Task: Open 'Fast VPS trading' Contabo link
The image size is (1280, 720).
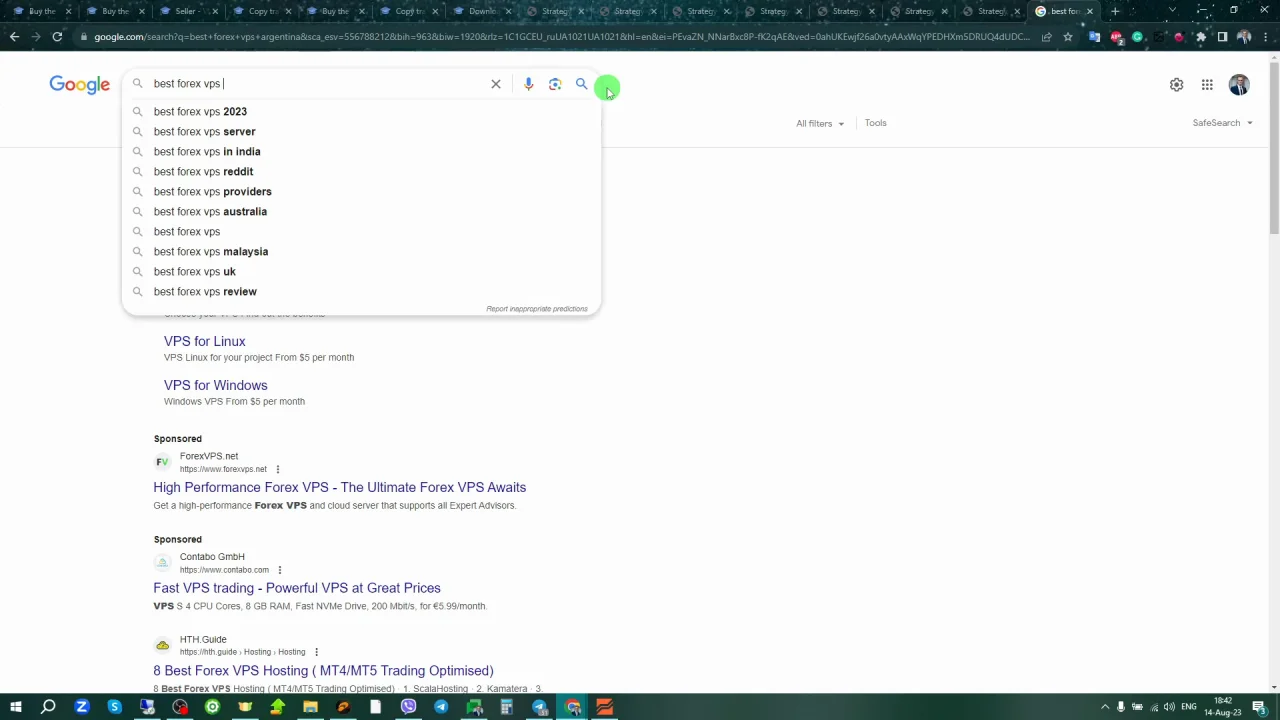Action: 297,588
